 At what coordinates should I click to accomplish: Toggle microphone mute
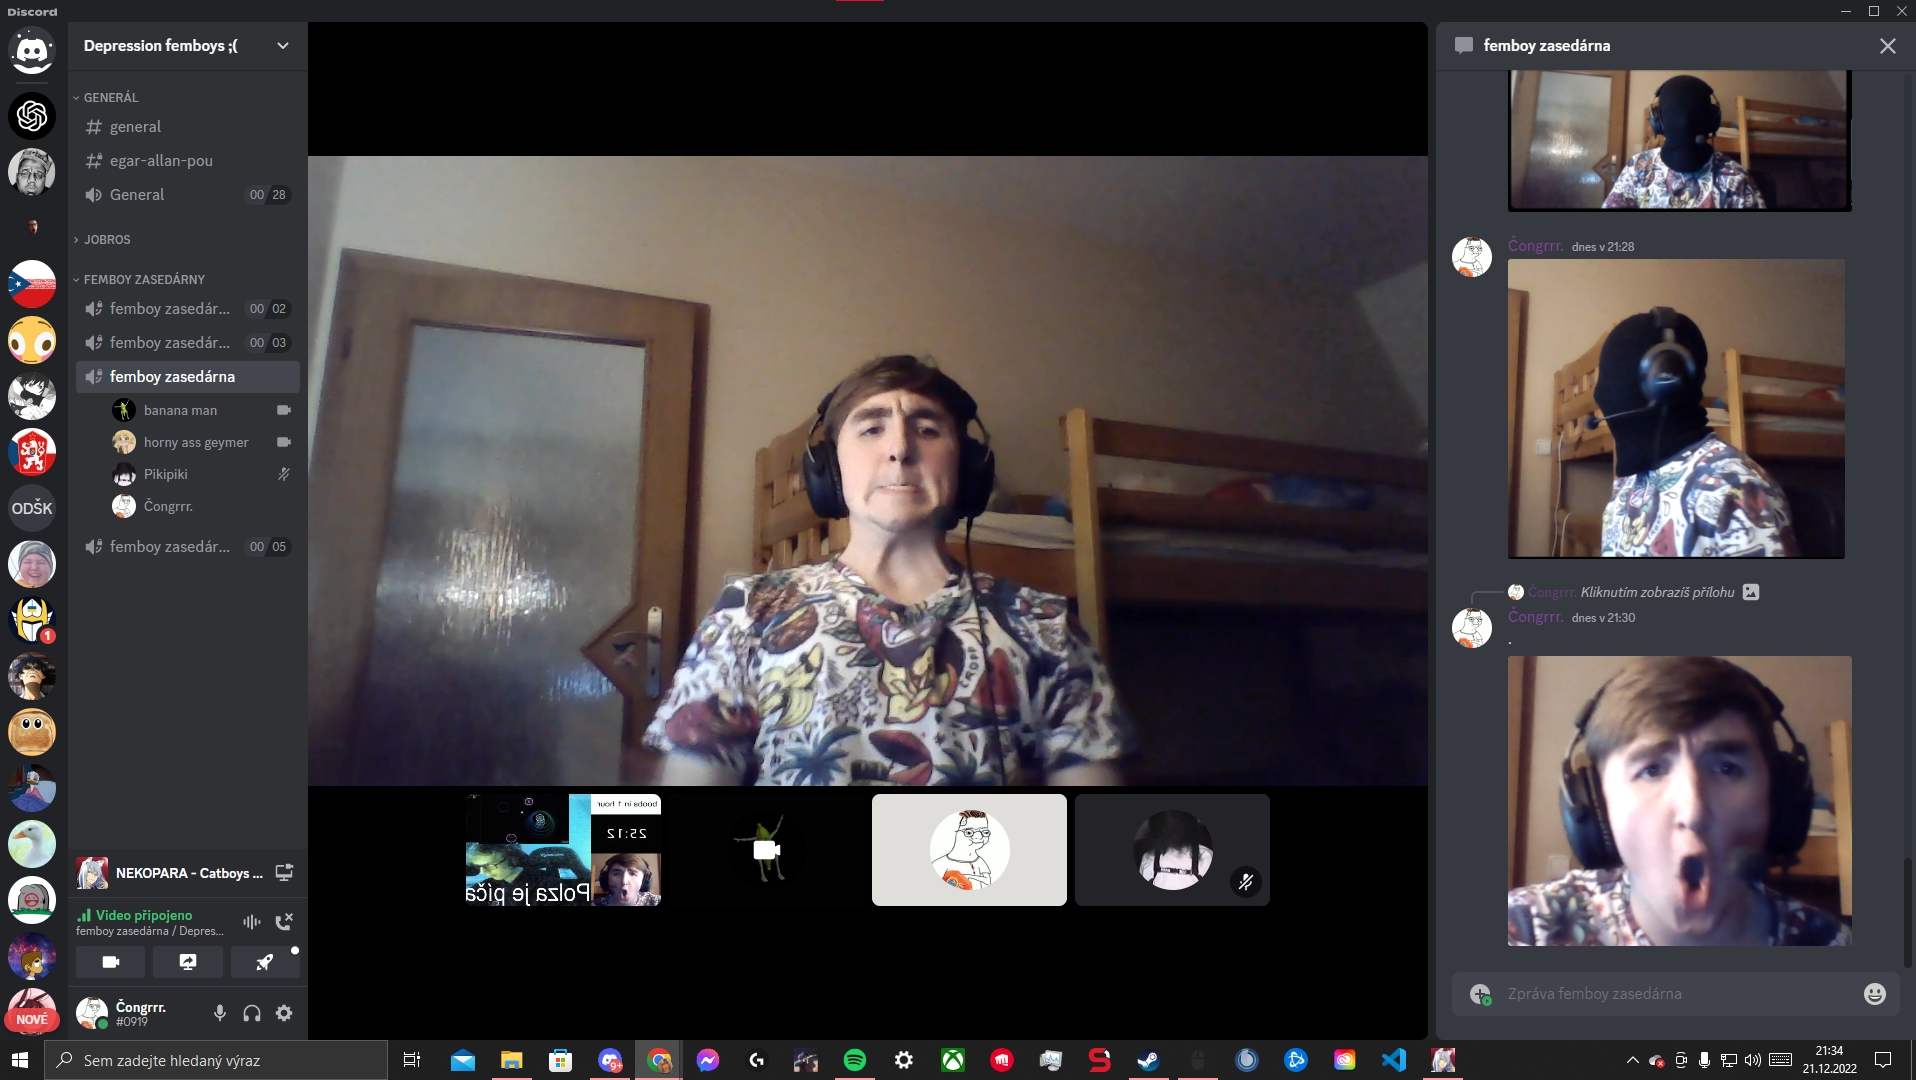(220, 1013)
